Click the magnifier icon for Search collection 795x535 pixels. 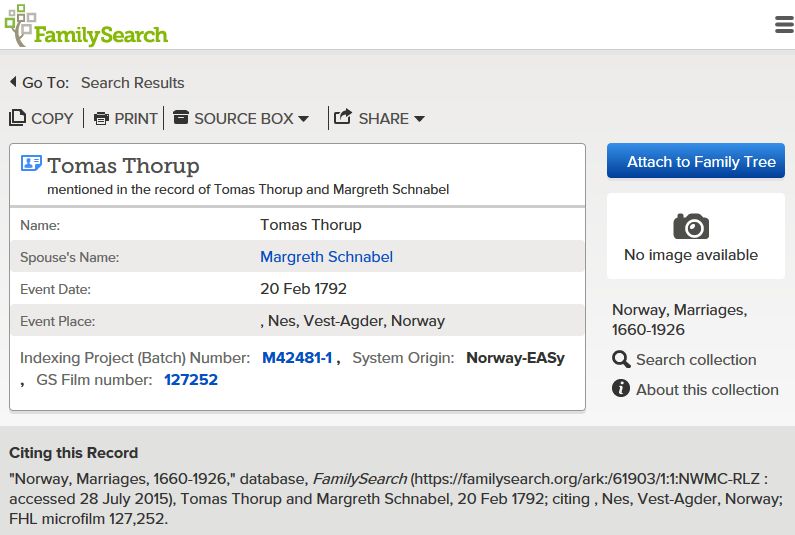tap(621, 360)
